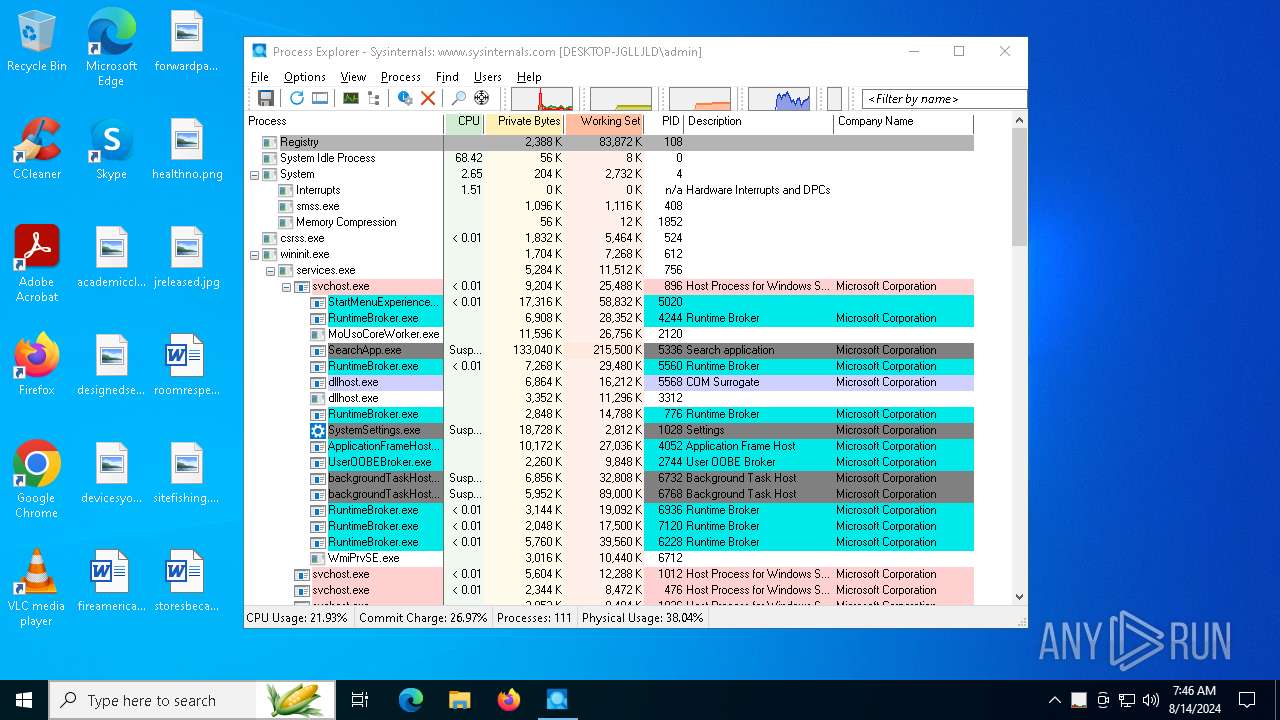Open the CPU usage history mini graph
The height and width of the screenshot is (720, 1280).
point(542,99)
